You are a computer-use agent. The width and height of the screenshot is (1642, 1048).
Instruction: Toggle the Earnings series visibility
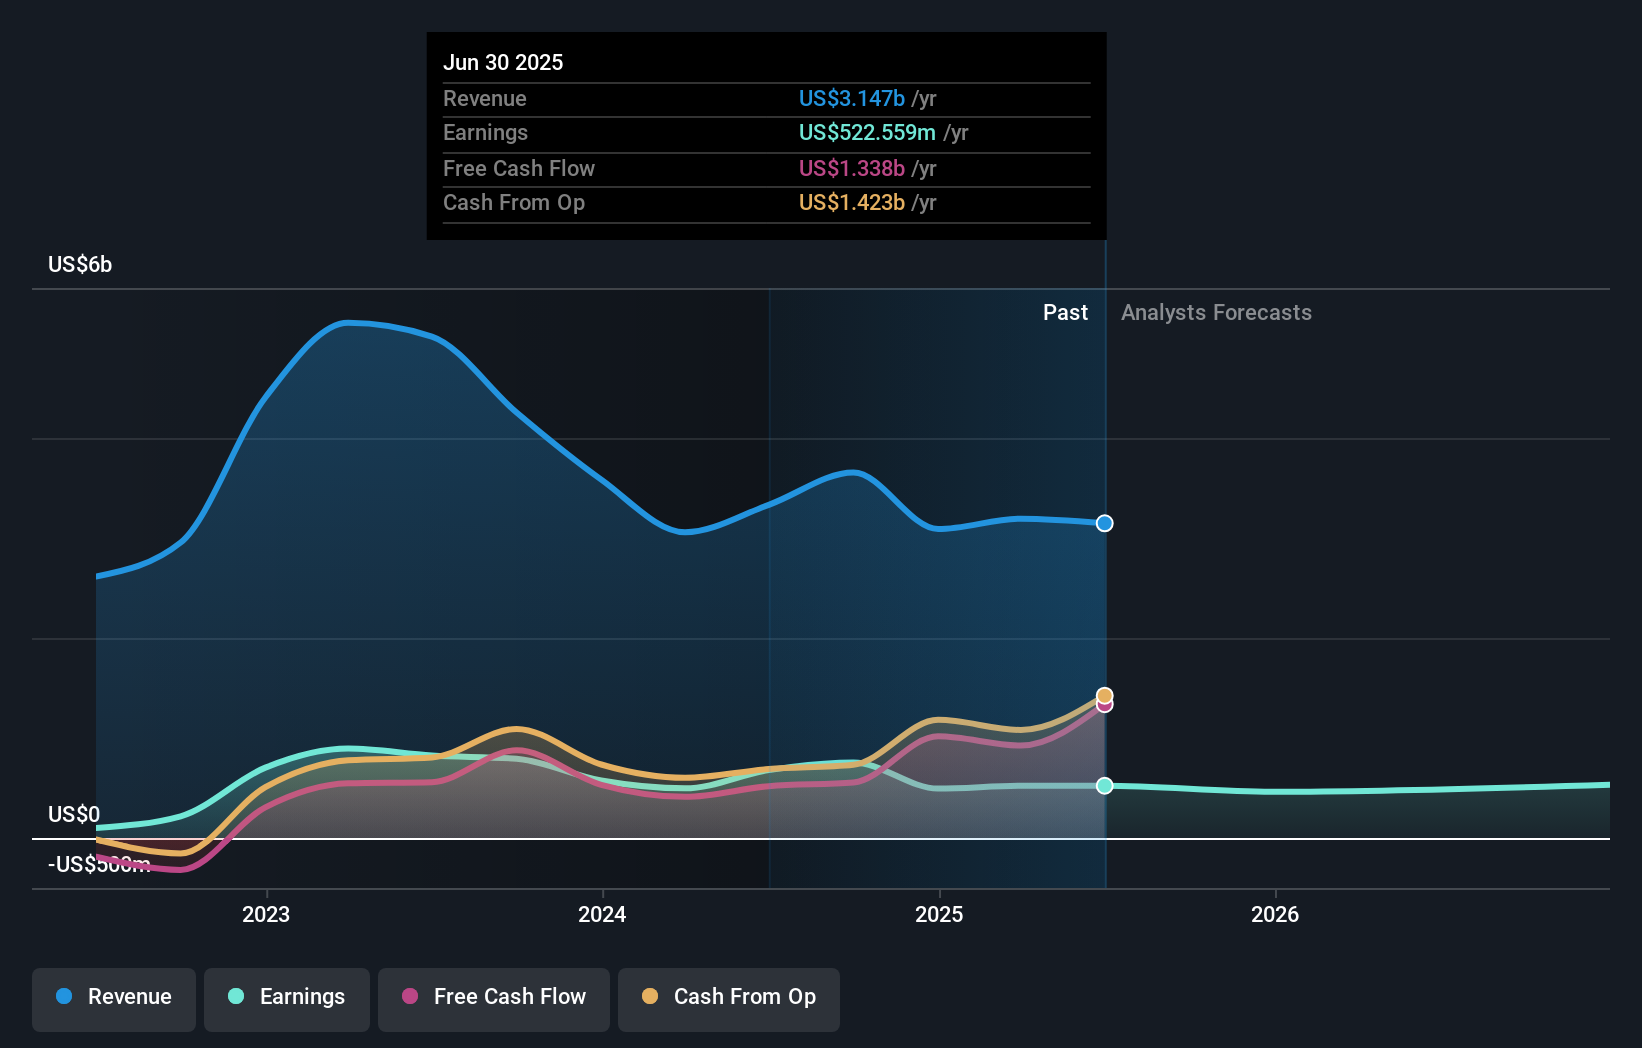[x=287, y=998]
